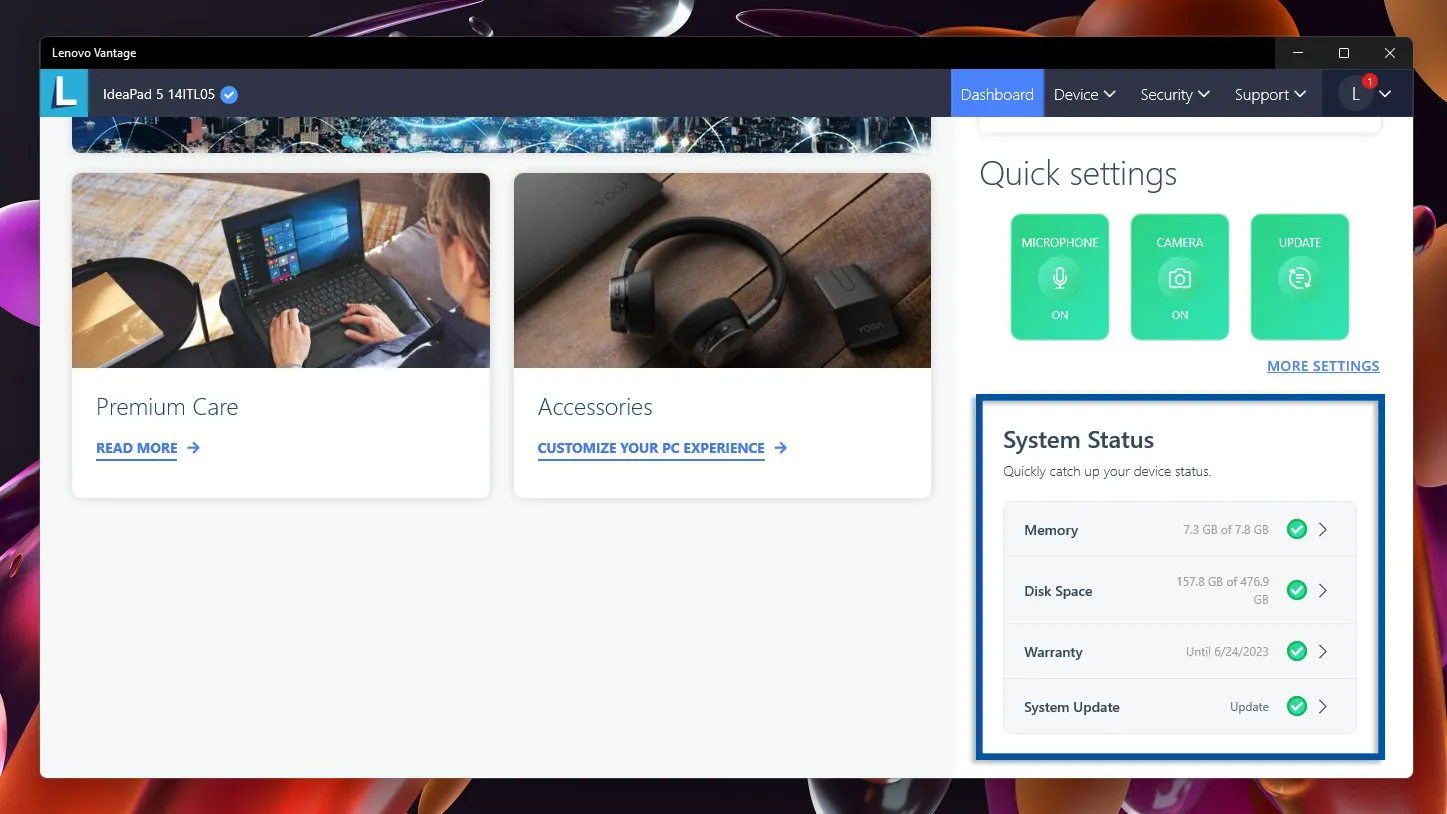Click the Accessories headphones thumbnail
Screen dimensions: 1447x814
(x=722, y=270)
